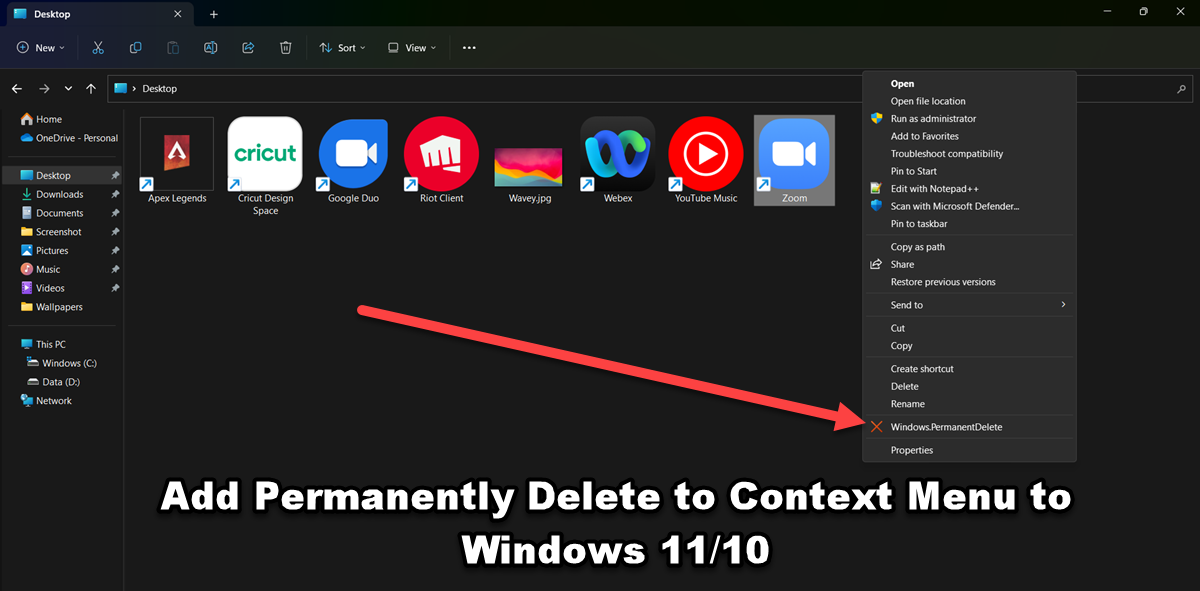
Task: Open the Sort dropdown
Action: 342,48
